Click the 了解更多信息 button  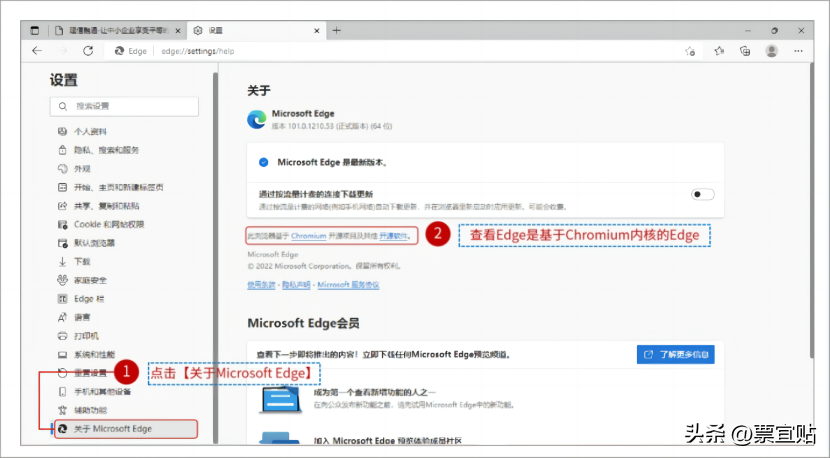pos(675,354)
